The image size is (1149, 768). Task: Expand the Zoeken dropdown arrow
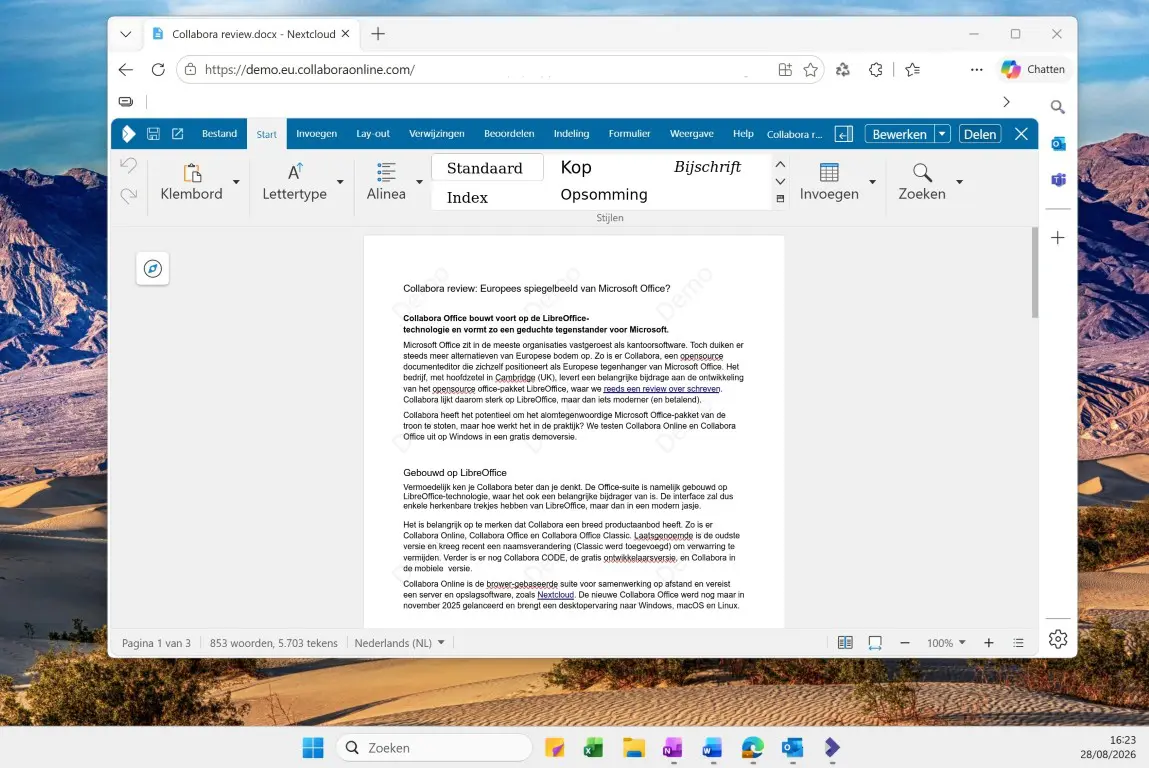(959, 182)
